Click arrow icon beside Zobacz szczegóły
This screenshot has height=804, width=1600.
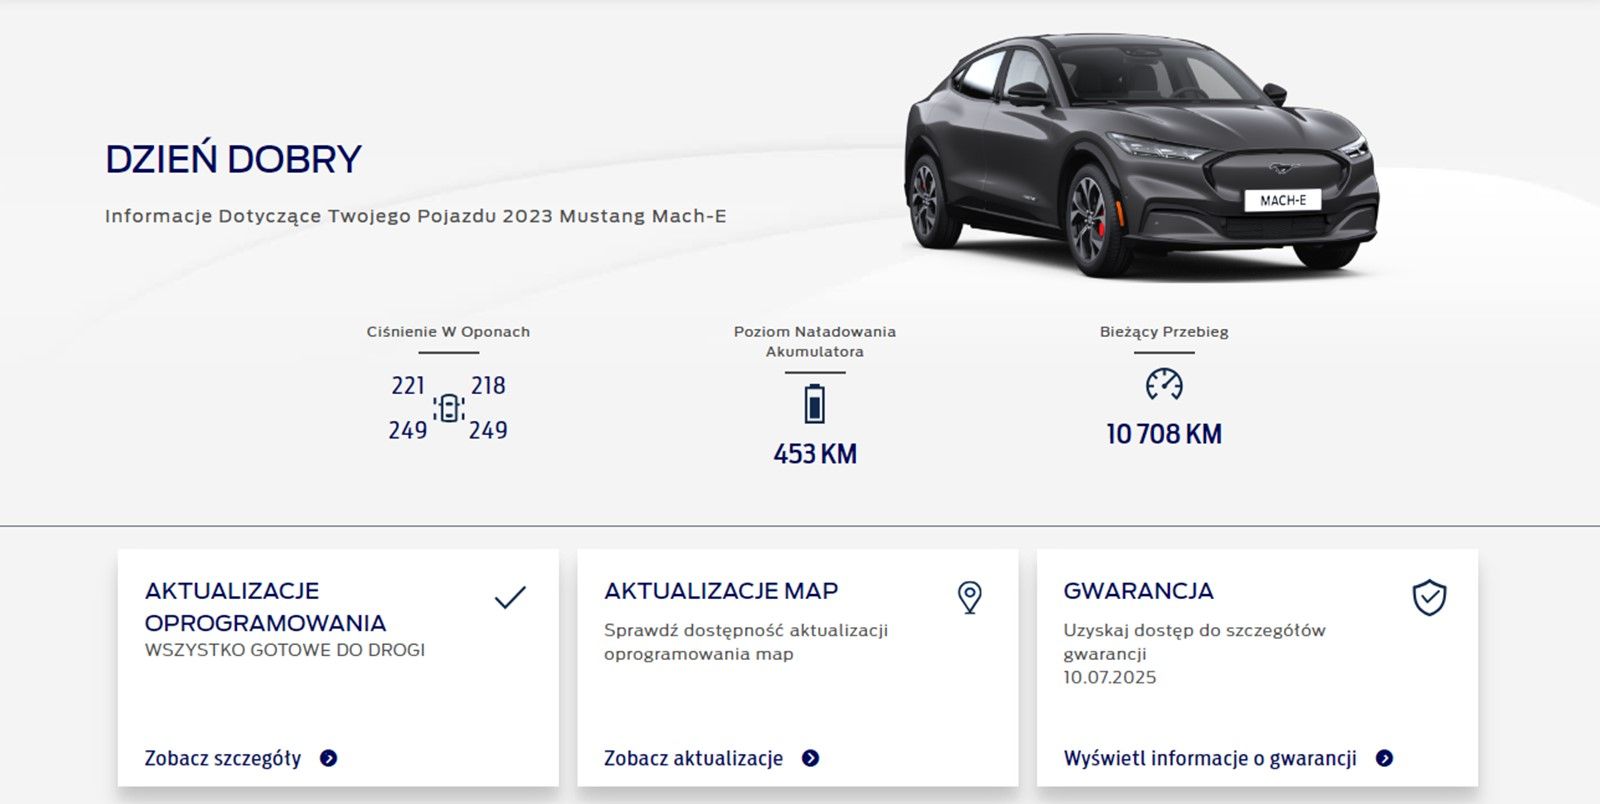tap(329, 758)
